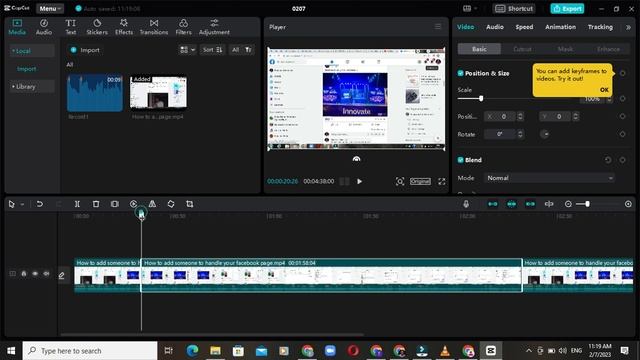Click the Original aspect ratio button
Image resolution: width=640 pixels, height=360 pixels.
point(420,181)
